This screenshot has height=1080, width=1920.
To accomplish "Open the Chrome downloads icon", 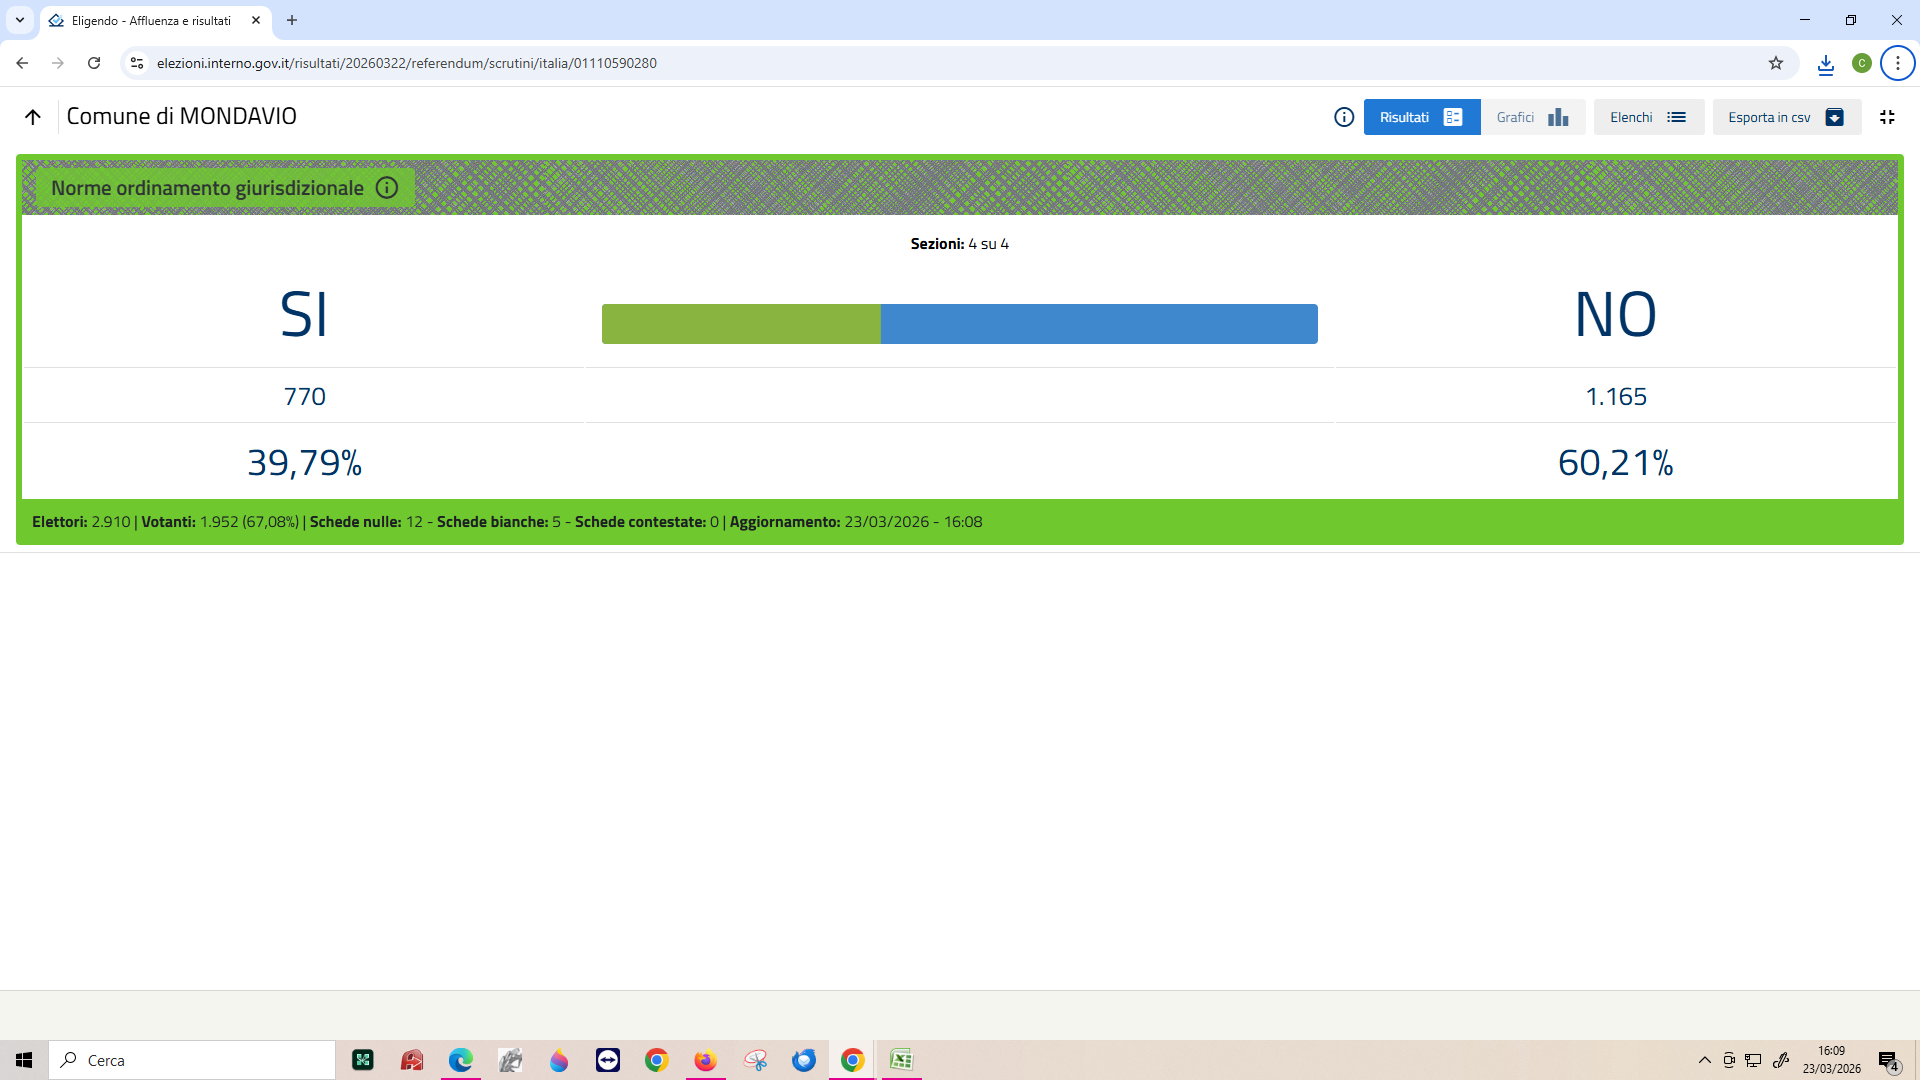I will point(1826,64).
